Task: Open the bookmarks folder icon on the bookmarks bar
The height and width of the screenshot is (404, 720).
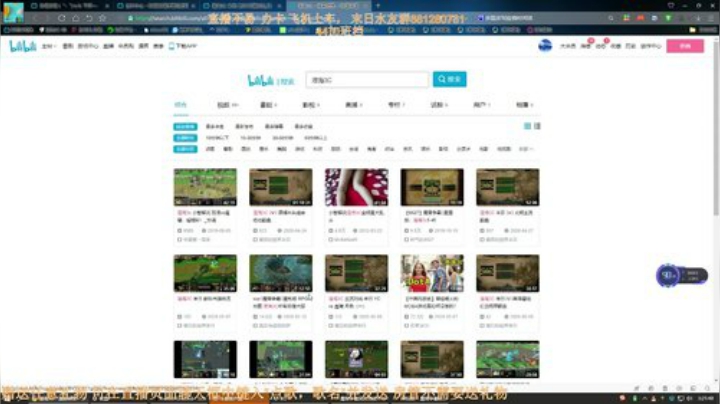Action: pyautogui.click(x=692, y=30)
